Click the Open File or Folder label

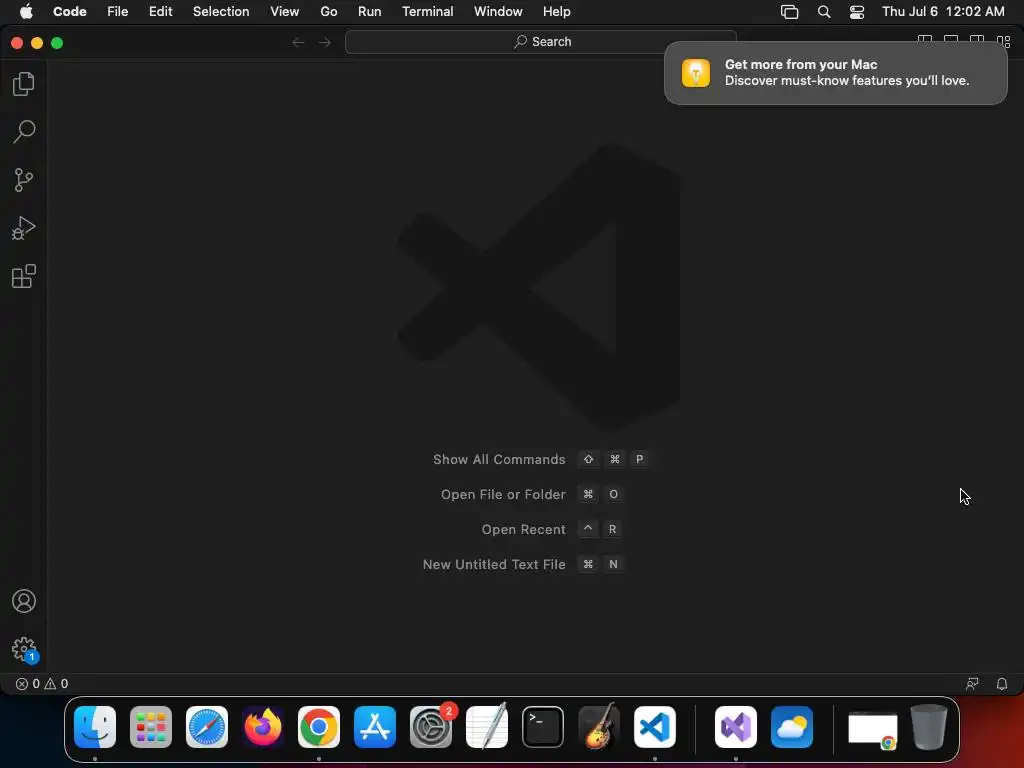(x=503, y=495)
